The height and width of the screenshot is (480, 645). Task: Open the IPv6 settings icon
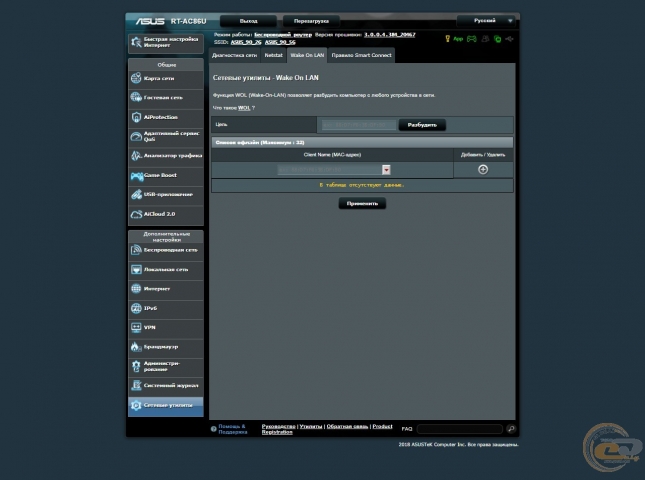tap(136, 308)
